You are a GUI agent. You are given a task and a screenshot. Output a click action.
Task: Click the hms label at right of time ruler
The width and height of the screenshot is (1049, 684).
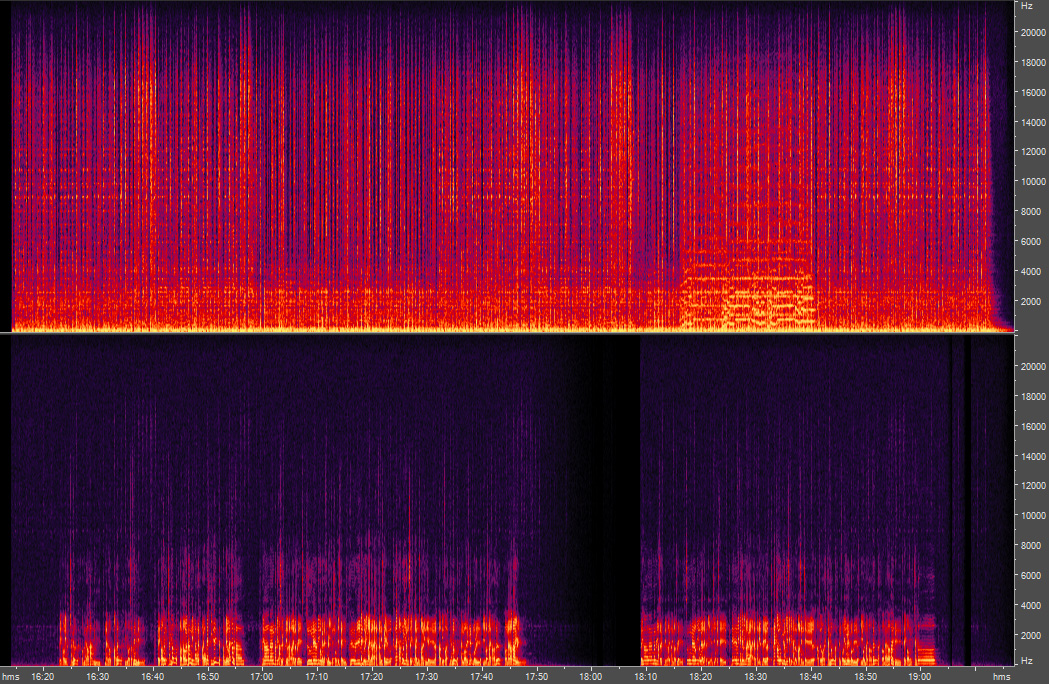click(1000, 676)
